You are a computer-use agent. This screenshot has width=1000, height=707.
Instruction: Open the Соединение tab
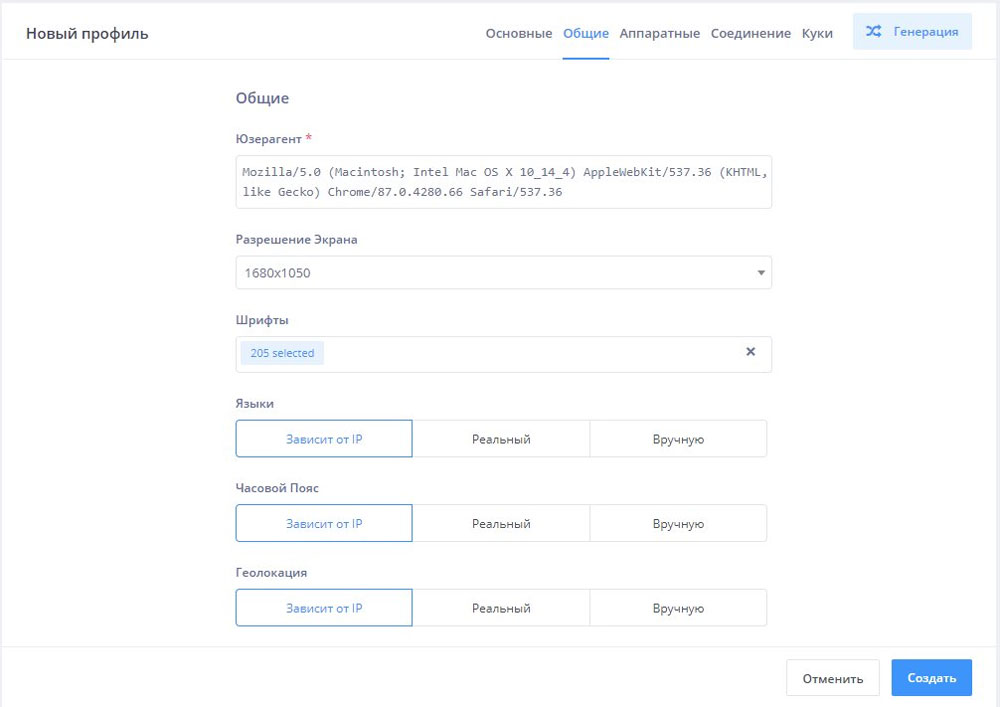click(751, 33)
